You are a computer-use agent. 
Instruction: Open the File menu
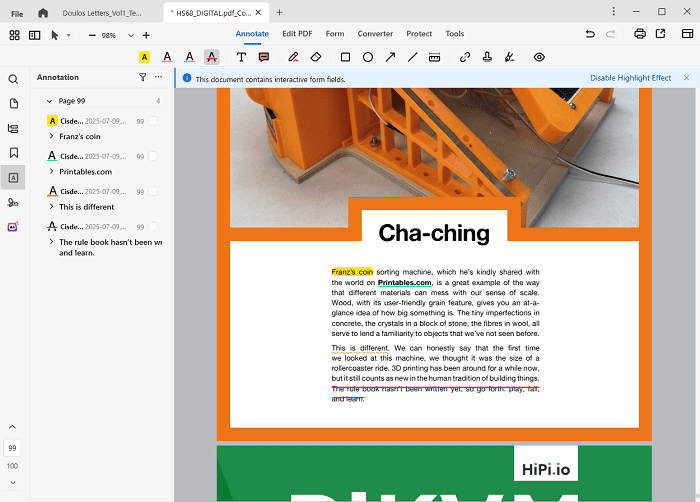(17, 12)
